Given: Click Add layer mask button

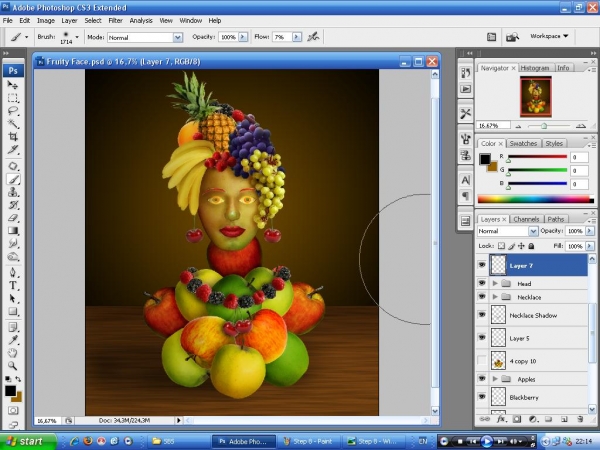Looking at the screenshot, I should (517, 419).
